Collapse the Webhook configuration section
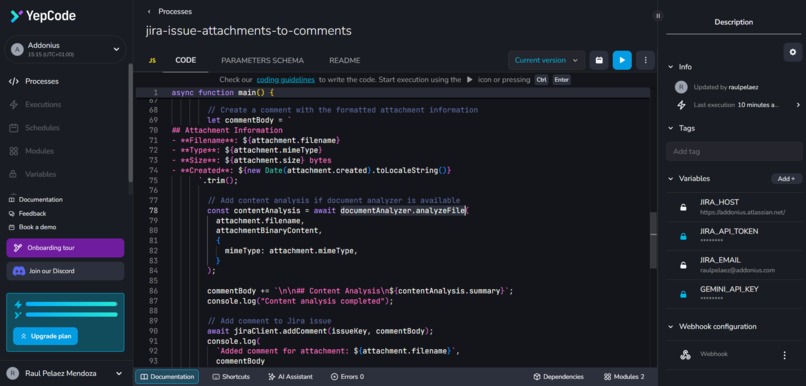806x386 pixels. [x=670, y=326]
